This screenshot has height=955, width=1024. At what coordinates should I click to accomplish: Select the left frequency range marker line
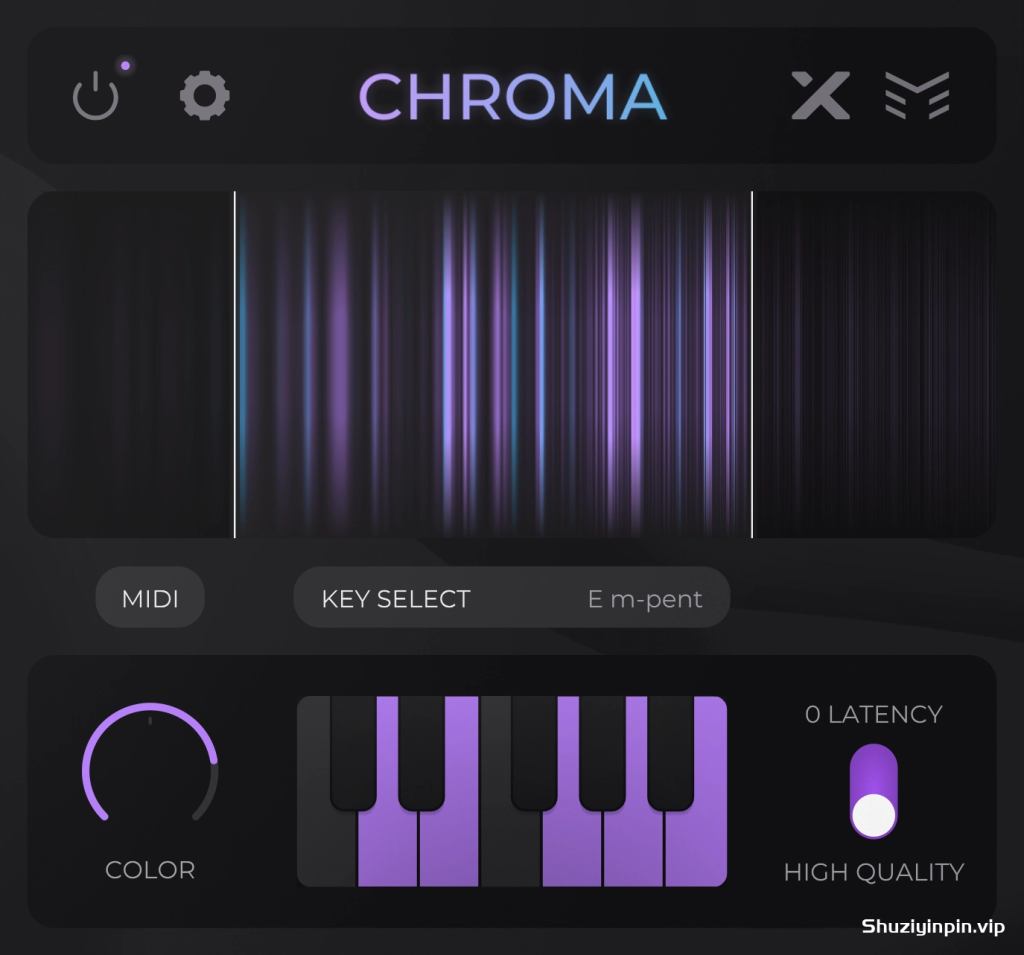(234, 364)
